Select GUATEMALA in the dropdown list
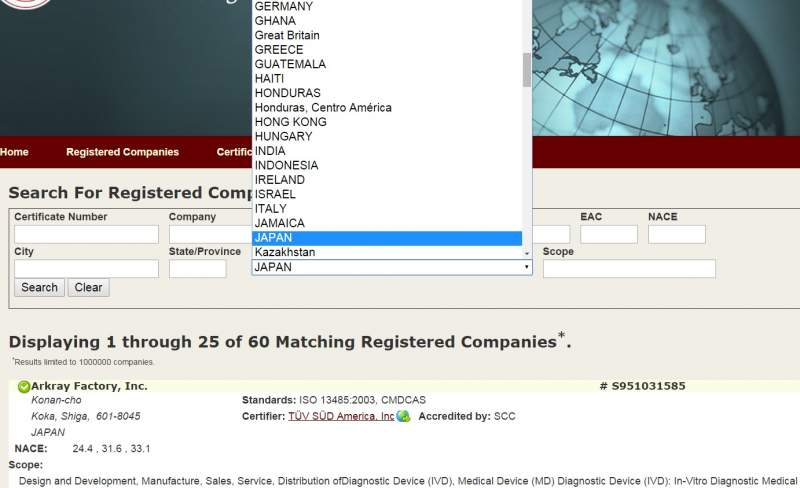 coord(387,64)
